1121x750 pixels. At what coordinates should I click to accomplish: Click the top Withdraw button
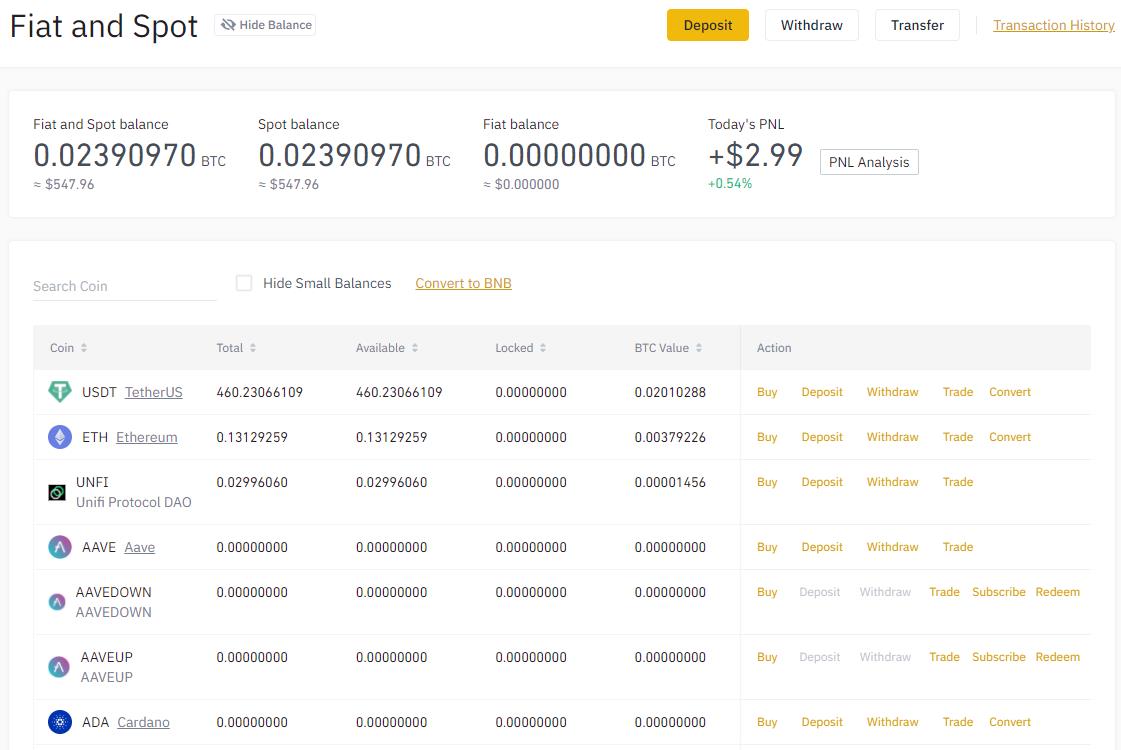pos(811,25)
